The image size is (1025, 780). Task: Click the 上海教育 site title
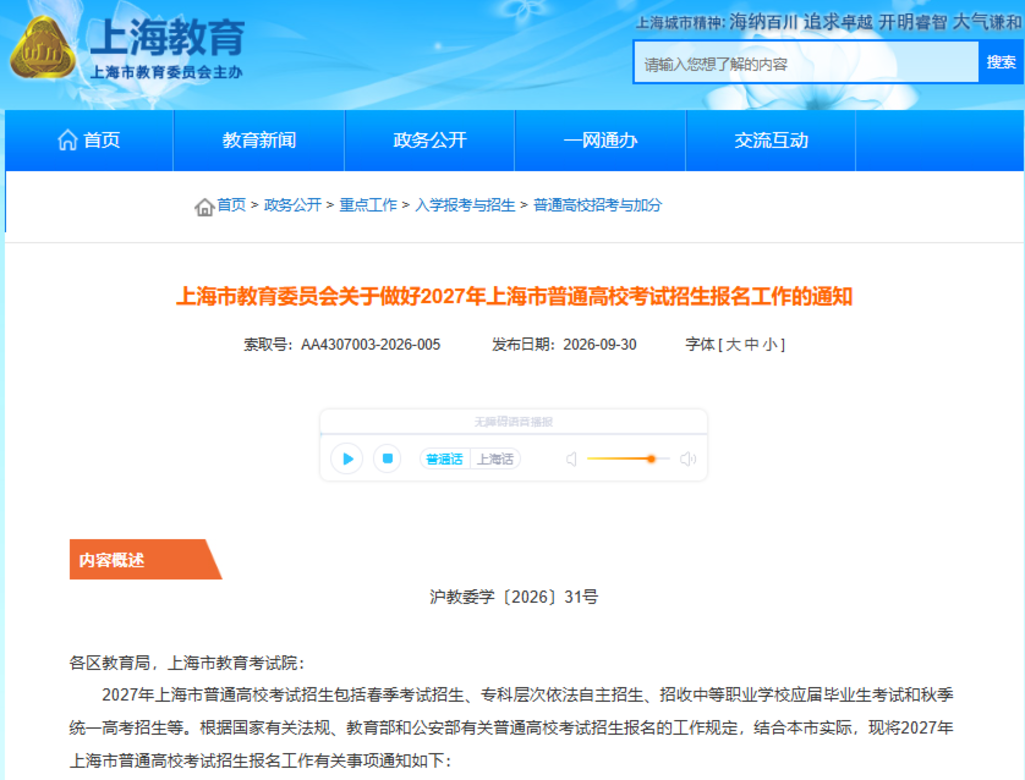[167, 37]
